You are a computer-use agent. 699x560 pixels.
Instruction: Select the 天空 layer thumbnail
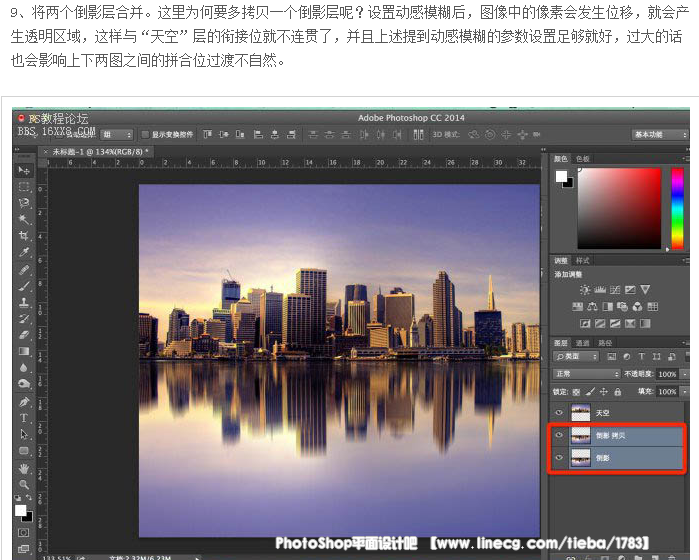coord(580,412)
